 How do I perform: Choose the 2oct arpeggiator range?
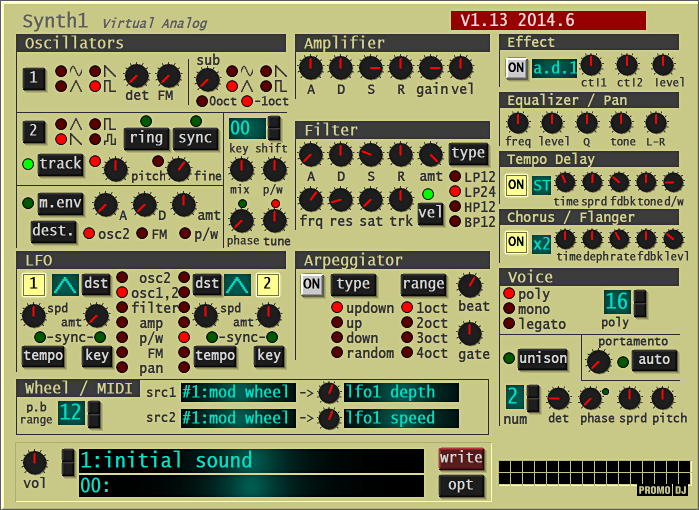pos(408,323)
